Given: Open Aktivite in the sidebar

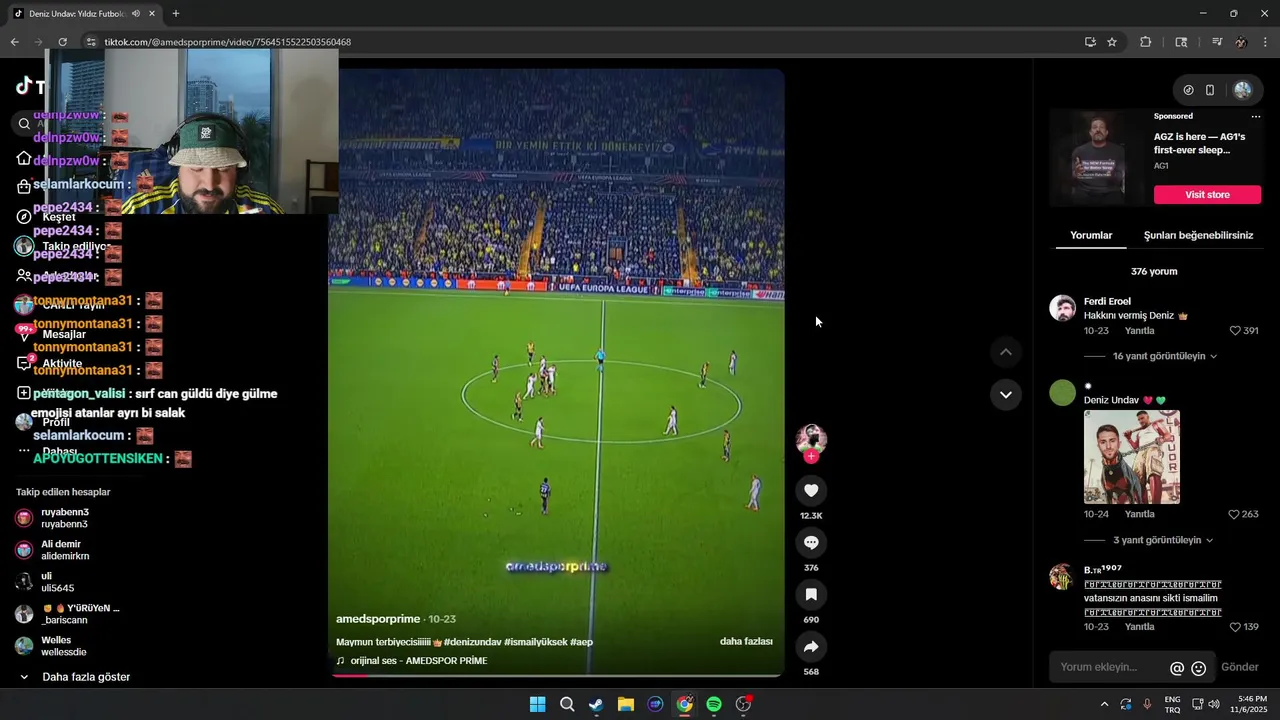Looking at the screenshot, I should tap(62, 364).
